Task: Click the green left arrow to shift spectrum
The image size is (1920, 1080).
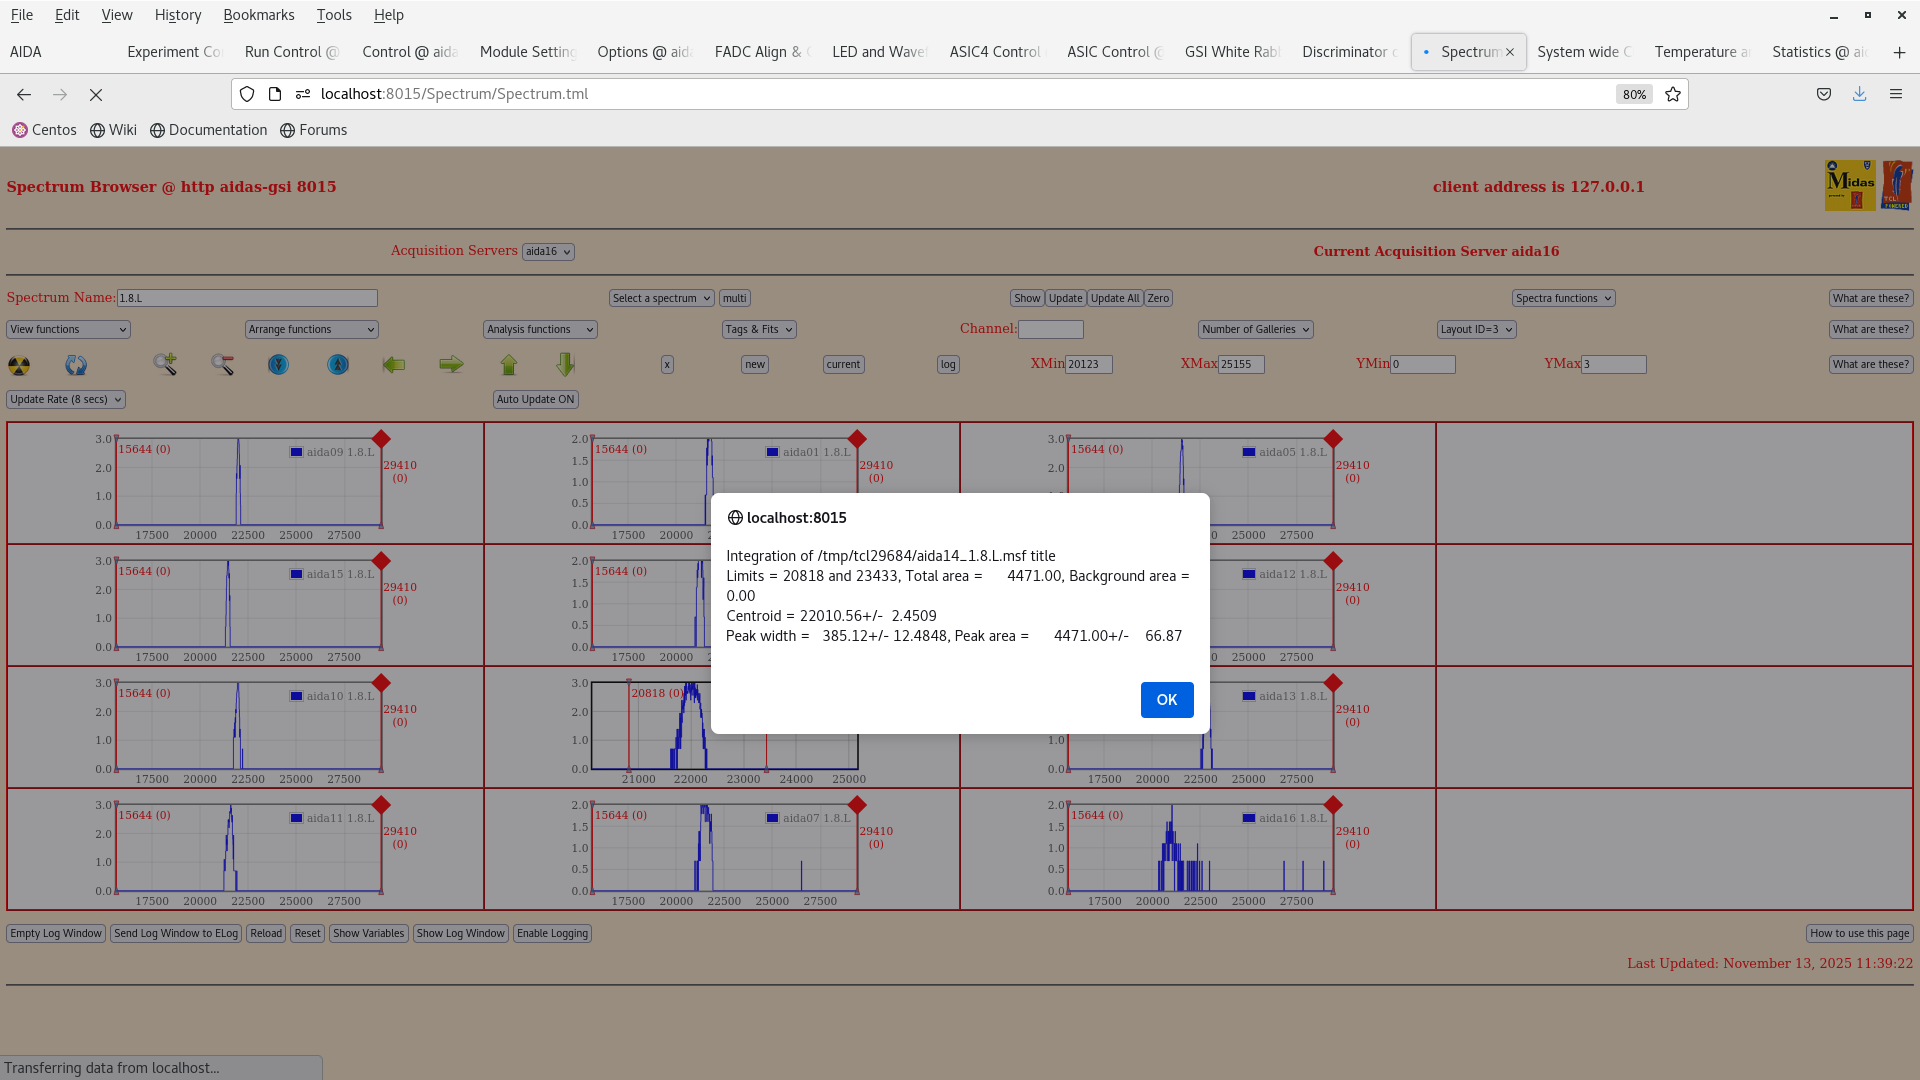Action: 394,364
